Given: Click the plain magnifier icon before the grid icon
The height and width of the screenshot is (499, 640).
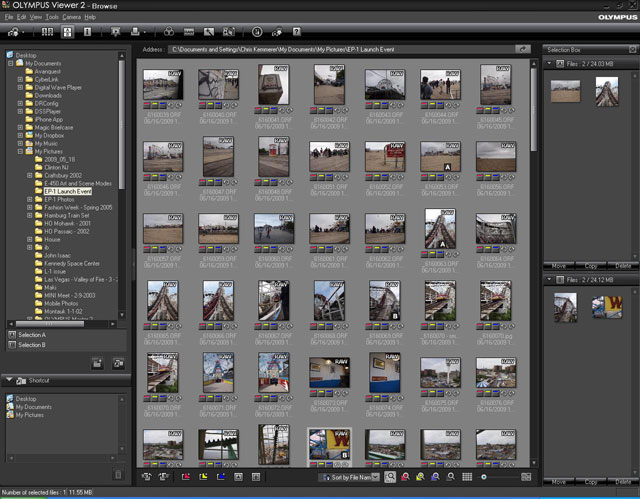Looking at the screenshot, I should [451, 477].
